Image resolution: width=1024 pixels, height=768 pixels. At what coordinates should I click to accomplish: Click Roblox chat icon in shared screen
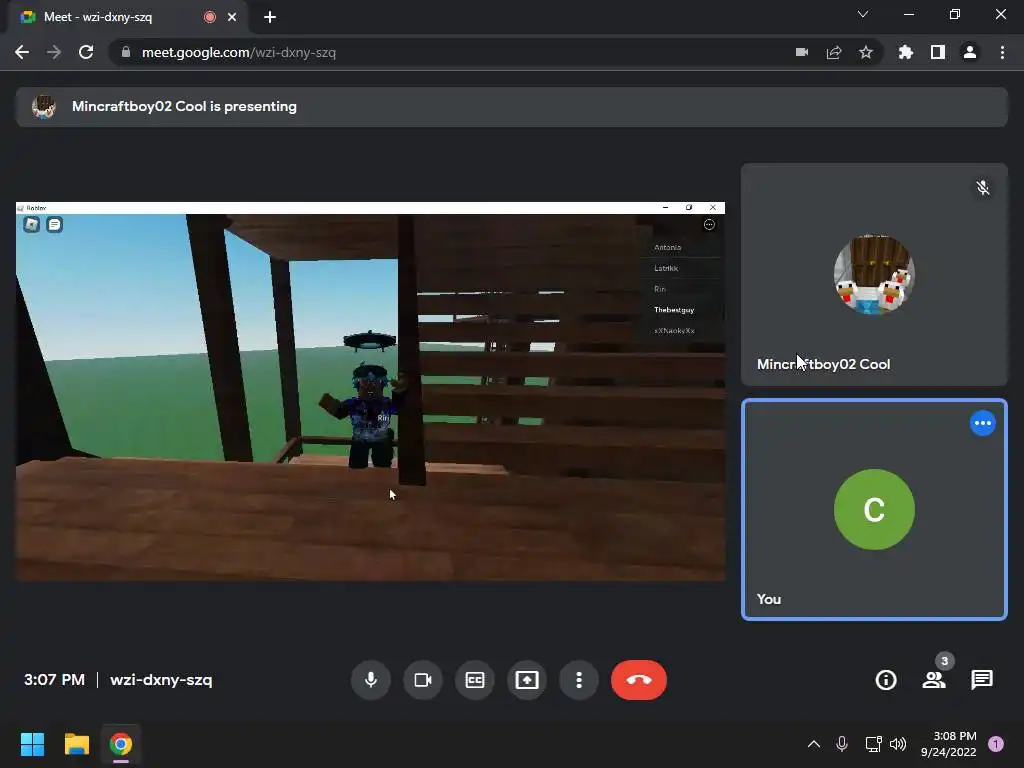click(54, 225)
